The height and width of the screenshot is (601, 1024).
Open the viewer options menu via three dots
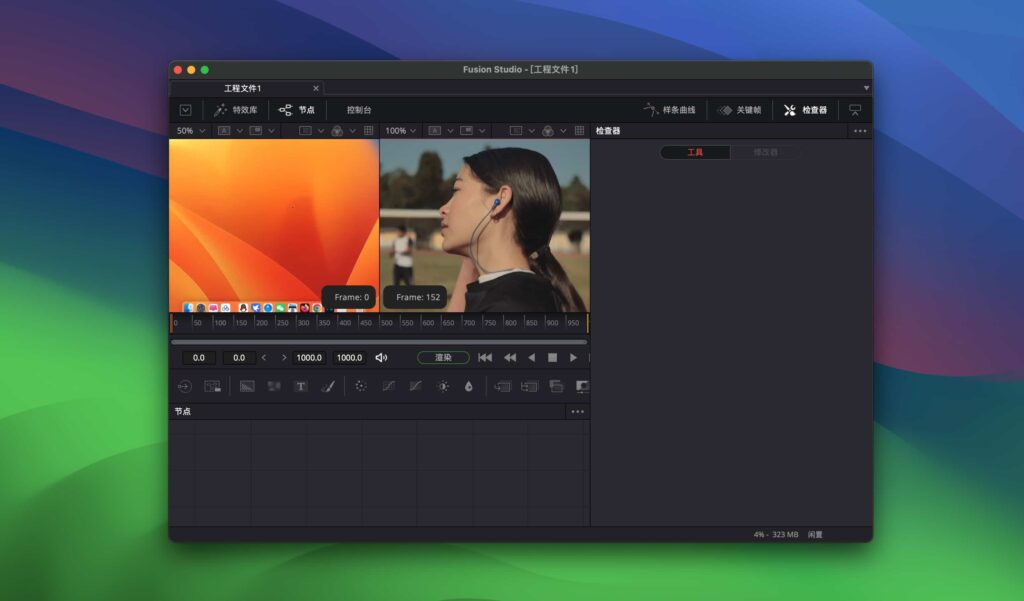858,130
